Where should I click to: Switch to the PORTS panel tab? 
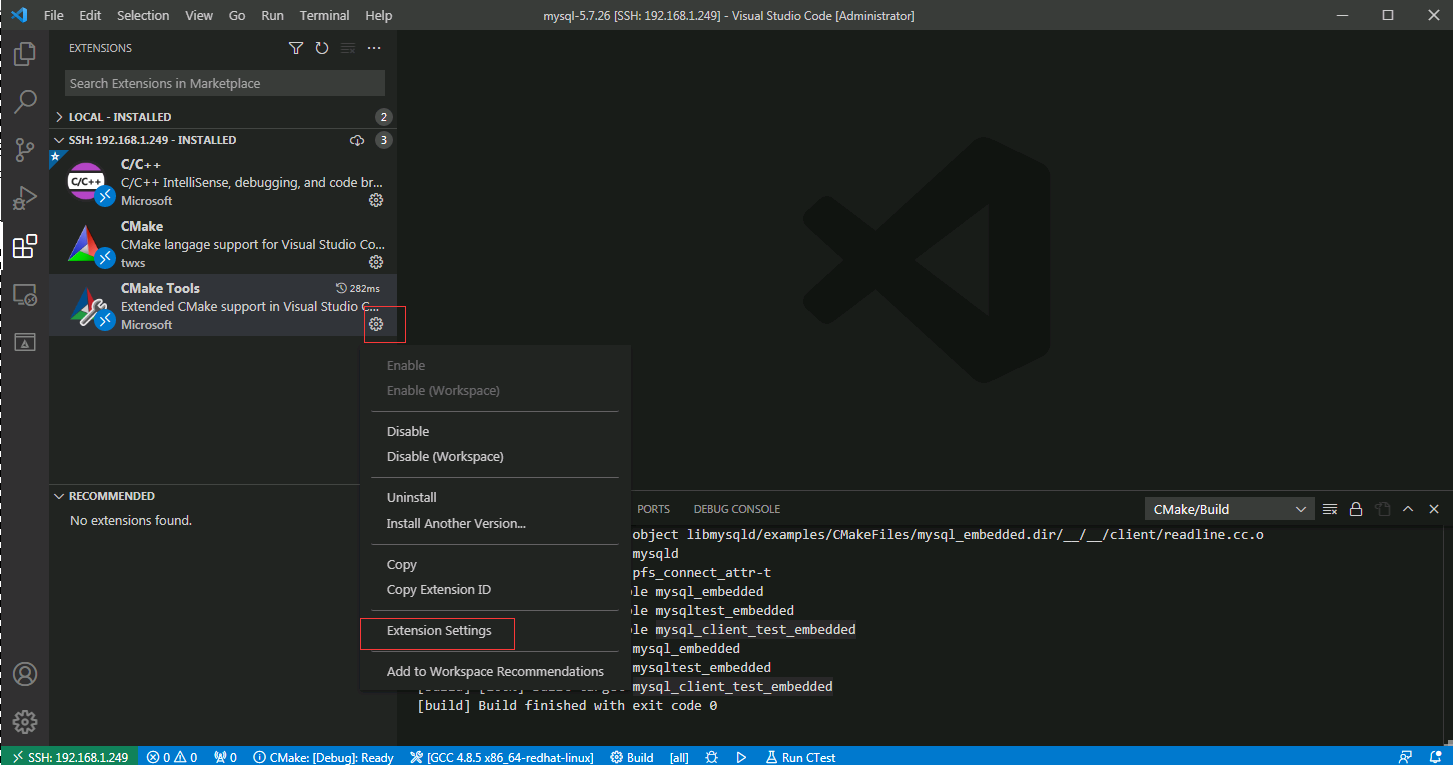[x=653, y=509]
